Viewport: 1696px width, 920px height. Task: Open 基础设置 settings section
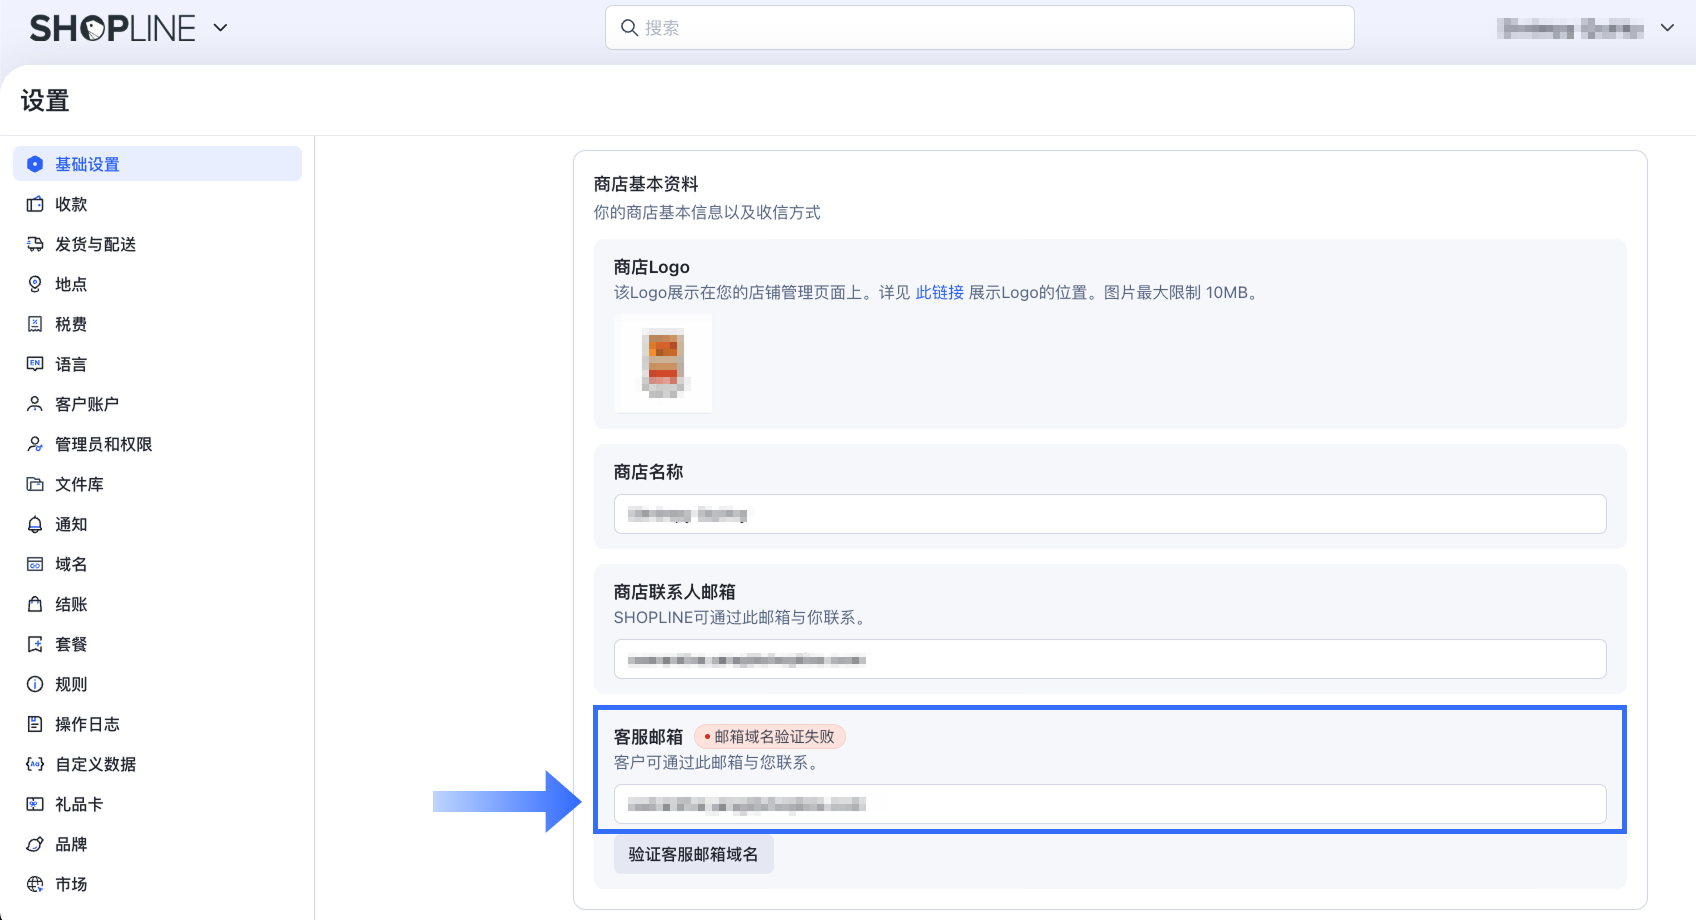point(157,164)
